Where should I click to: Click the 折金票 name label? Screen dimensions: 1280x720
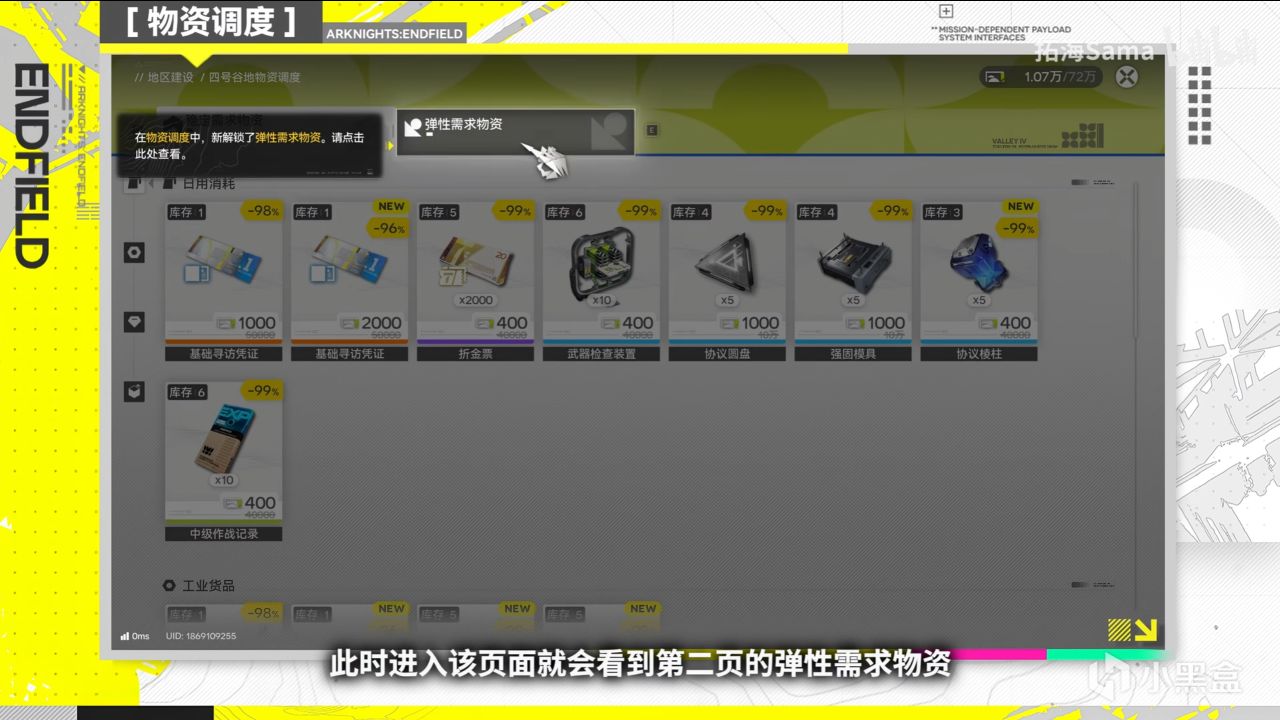point(475,354)
